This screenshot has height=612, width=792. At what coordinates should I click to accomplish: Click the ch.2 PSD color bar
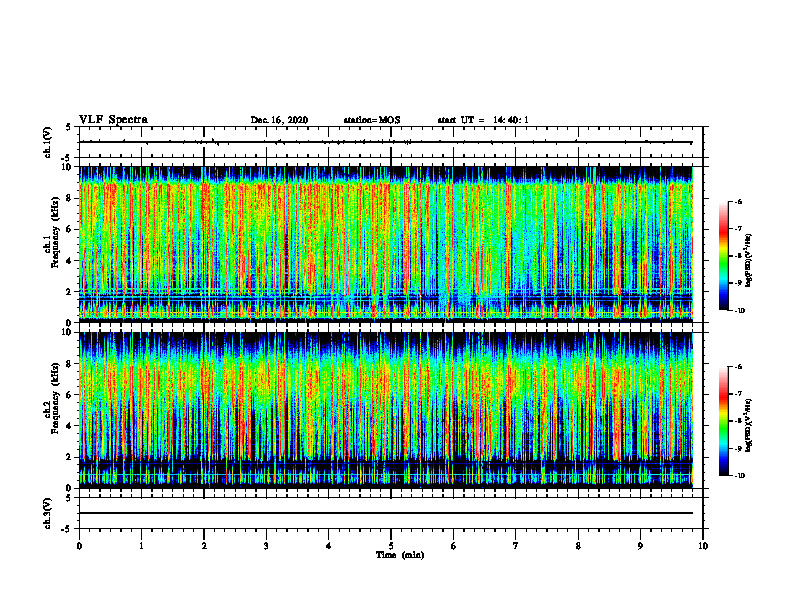click(724, 421)
